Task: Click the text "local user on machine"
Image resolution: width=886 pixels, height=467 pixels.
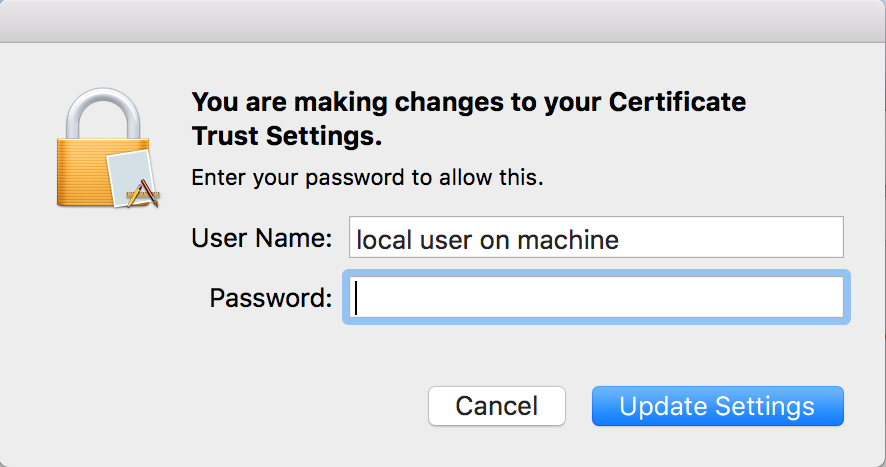Action: click(x=488, y=240)
